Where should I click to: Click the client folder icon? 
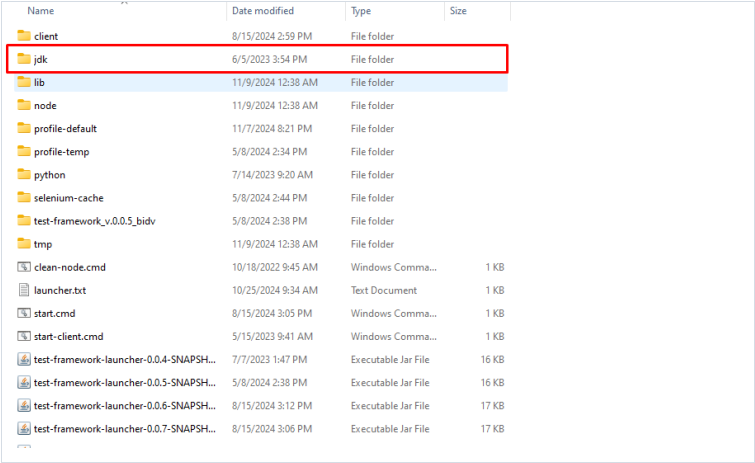click(25, 36)
